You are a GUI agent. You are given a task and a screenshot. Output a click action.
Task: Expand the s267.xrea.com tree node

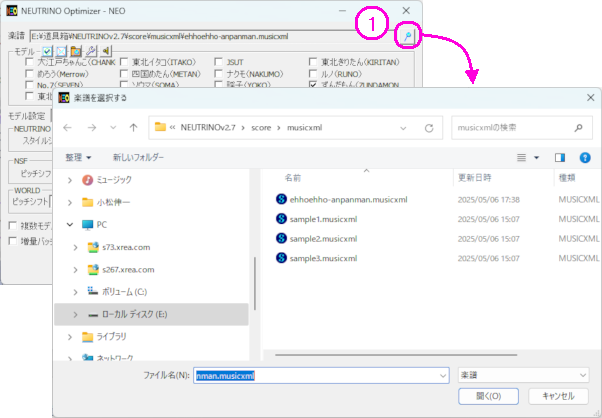point(76,269)
